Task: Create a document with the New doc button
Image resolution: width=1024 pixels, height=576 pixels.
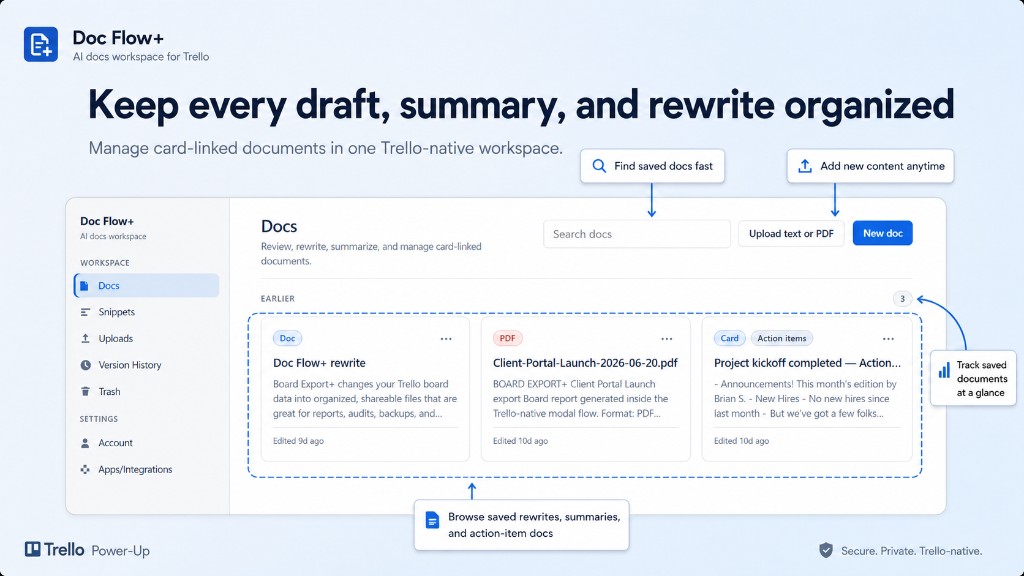Action: (x=882, y=233)
